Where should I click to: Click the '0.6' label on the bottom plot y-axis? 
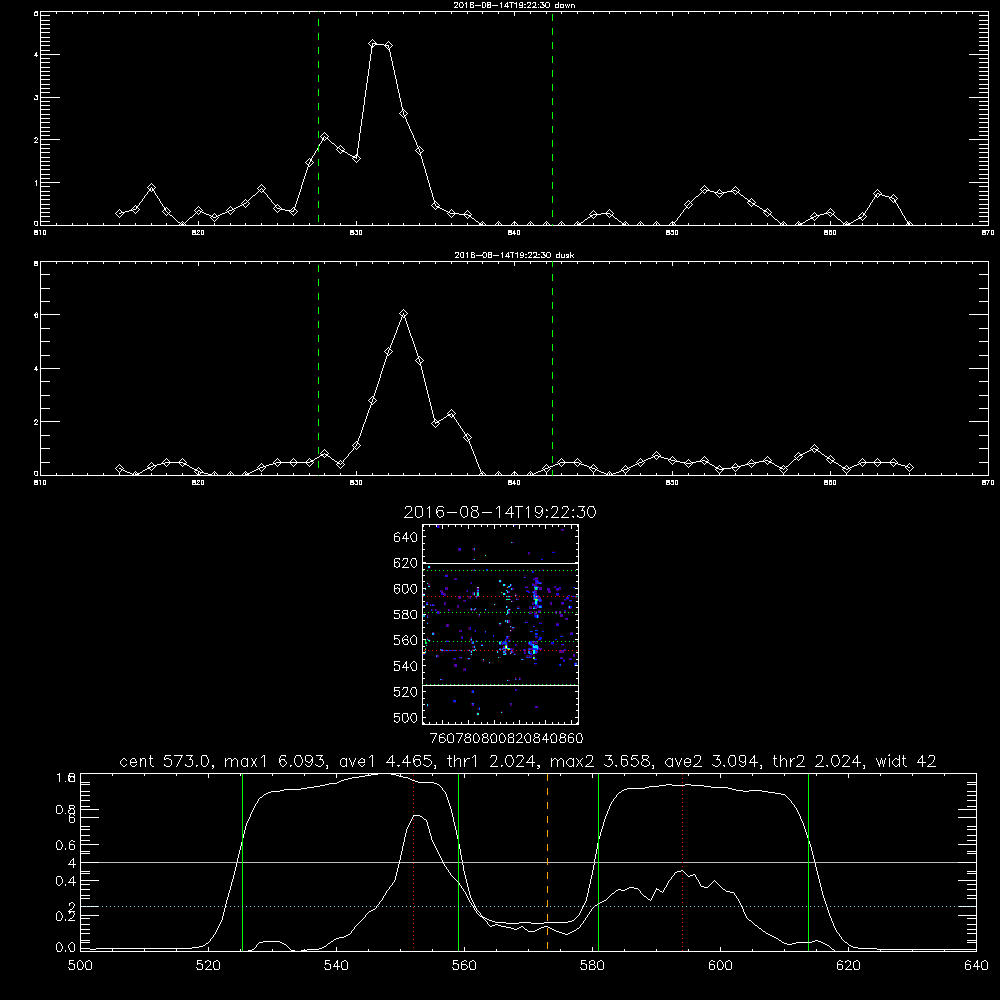tap(66, 845)
